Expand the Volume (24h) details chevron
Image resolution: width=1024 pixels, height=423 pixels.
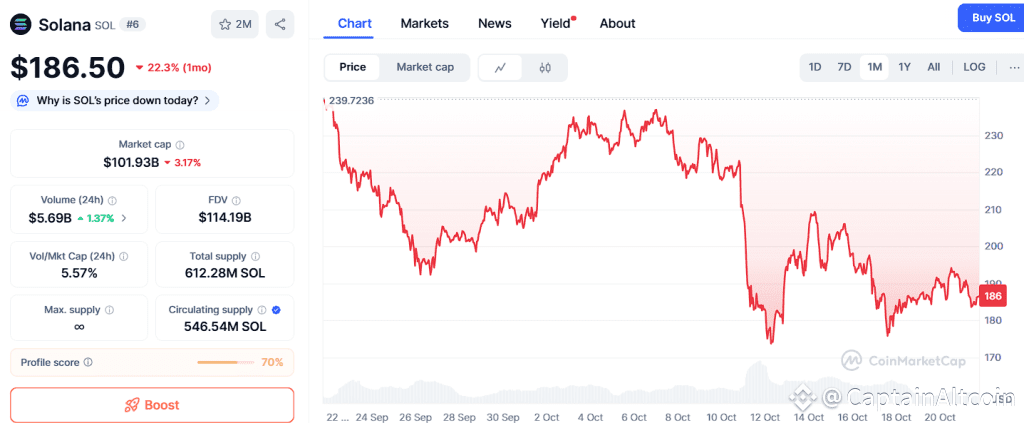click(x=123, y=217)
